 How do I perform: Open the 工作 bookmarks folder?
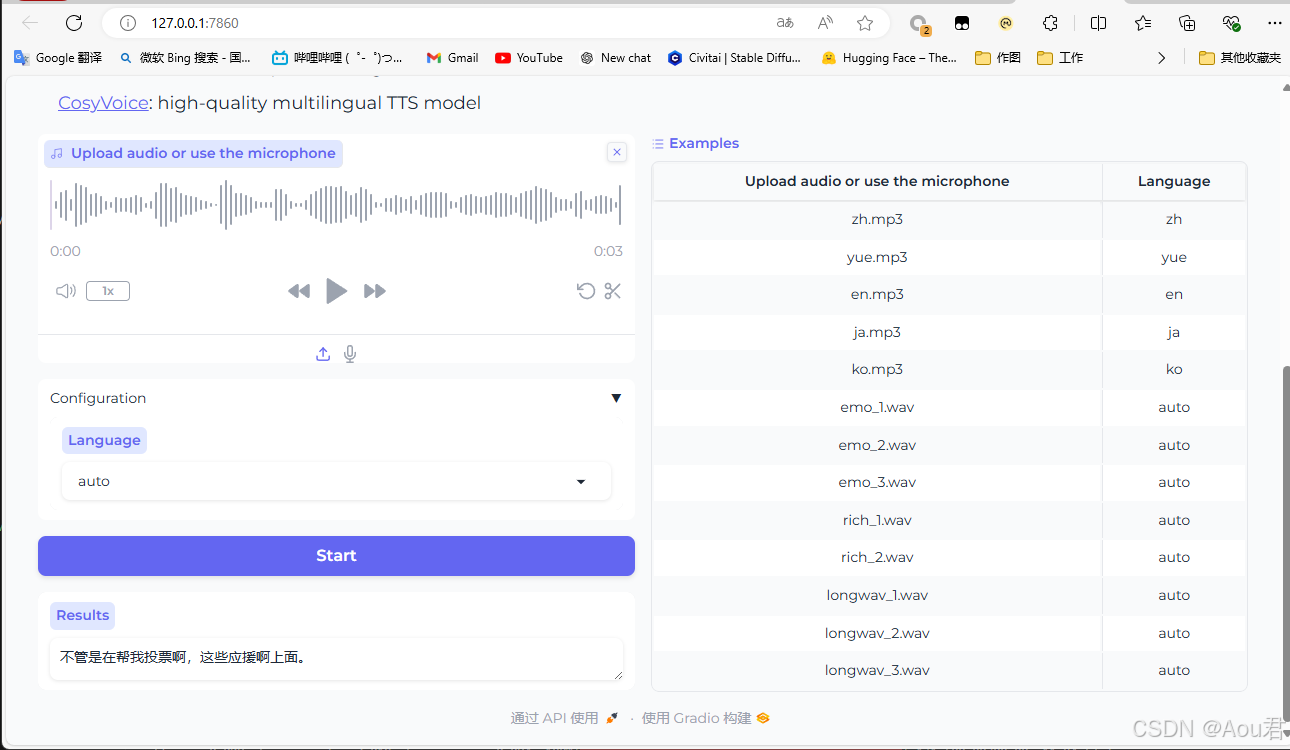coord(1060,58)
